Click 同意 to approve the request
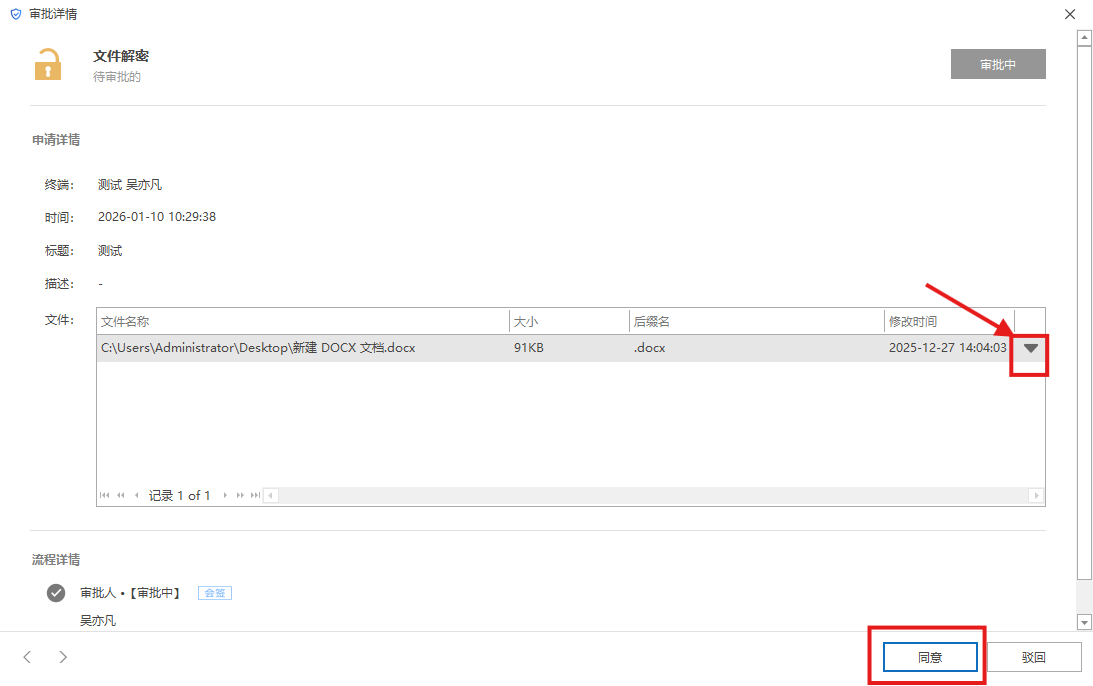Image resolution: width=1093 pixels, height=686 pixels. pyautogui.click(x=929, y=657)
